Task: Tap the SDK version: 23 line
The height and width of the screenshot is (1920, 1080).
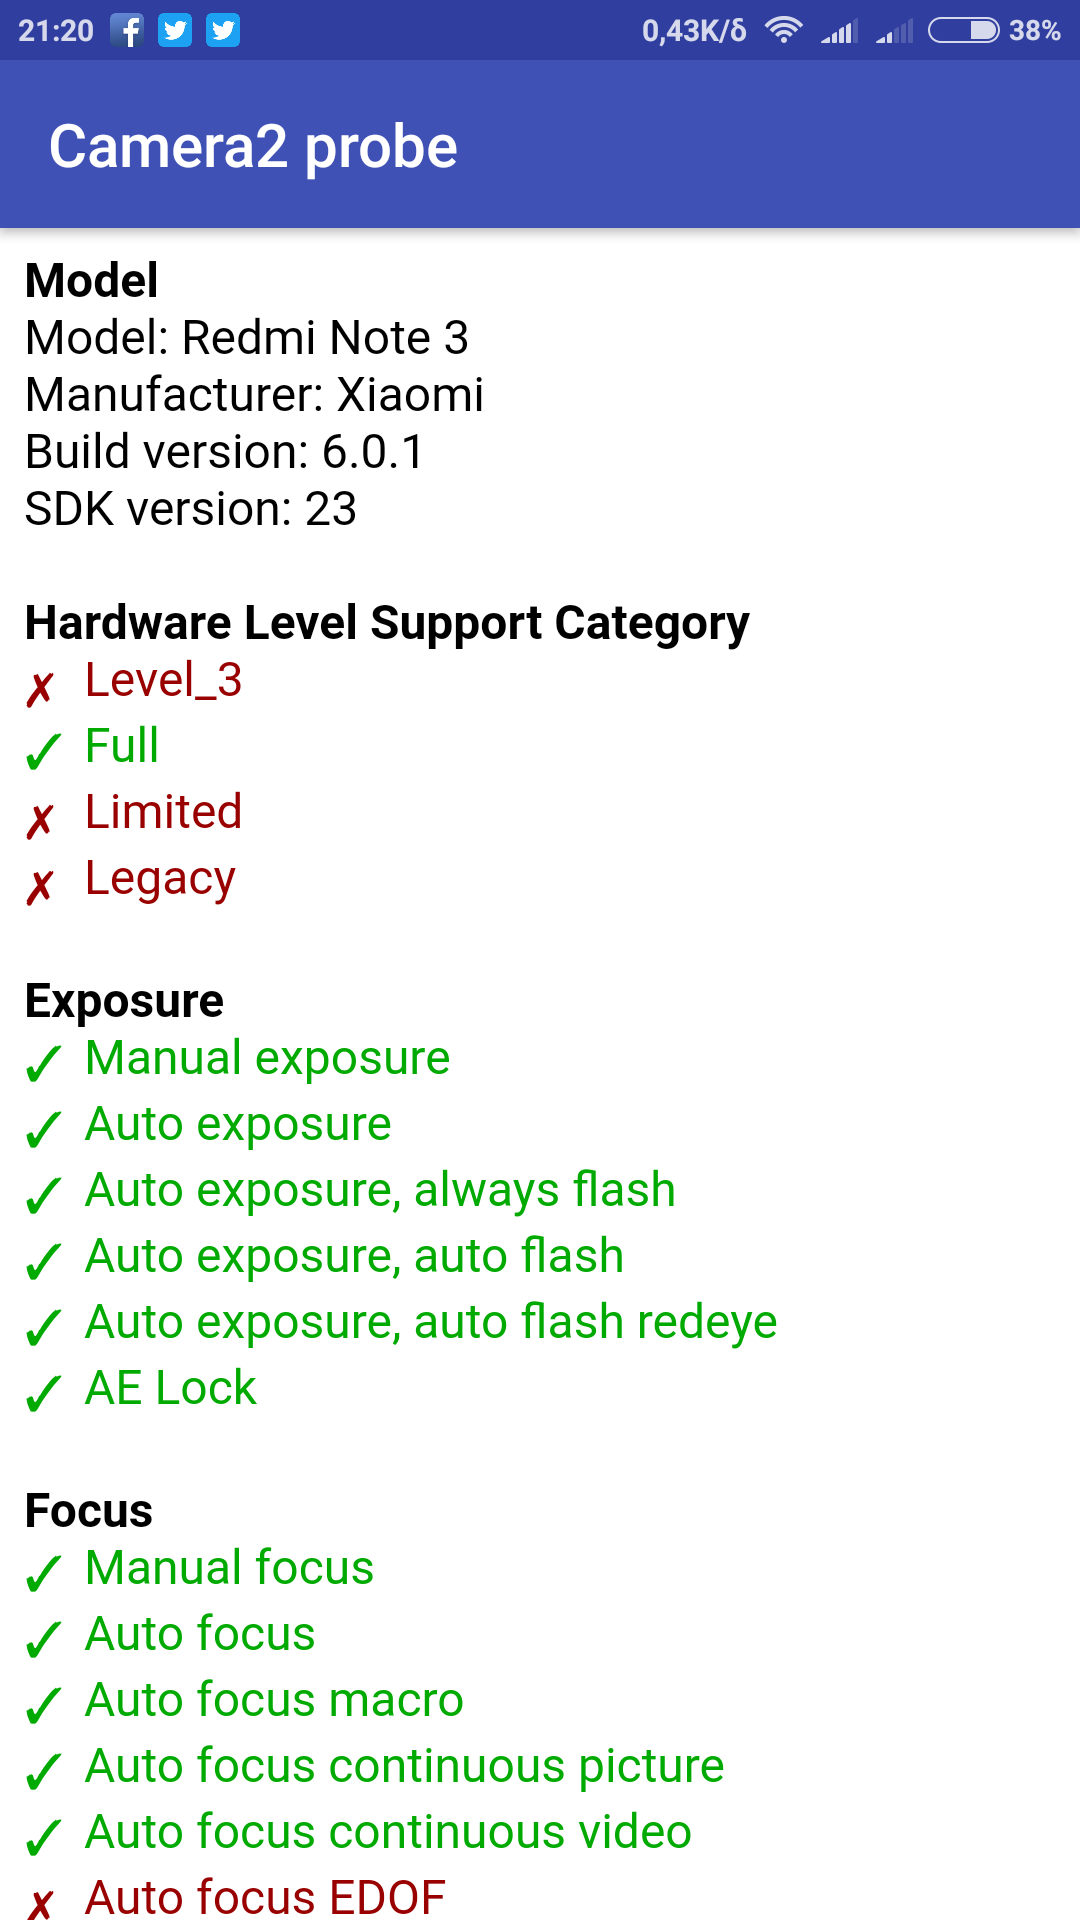Action: click(x=191, y=509)
